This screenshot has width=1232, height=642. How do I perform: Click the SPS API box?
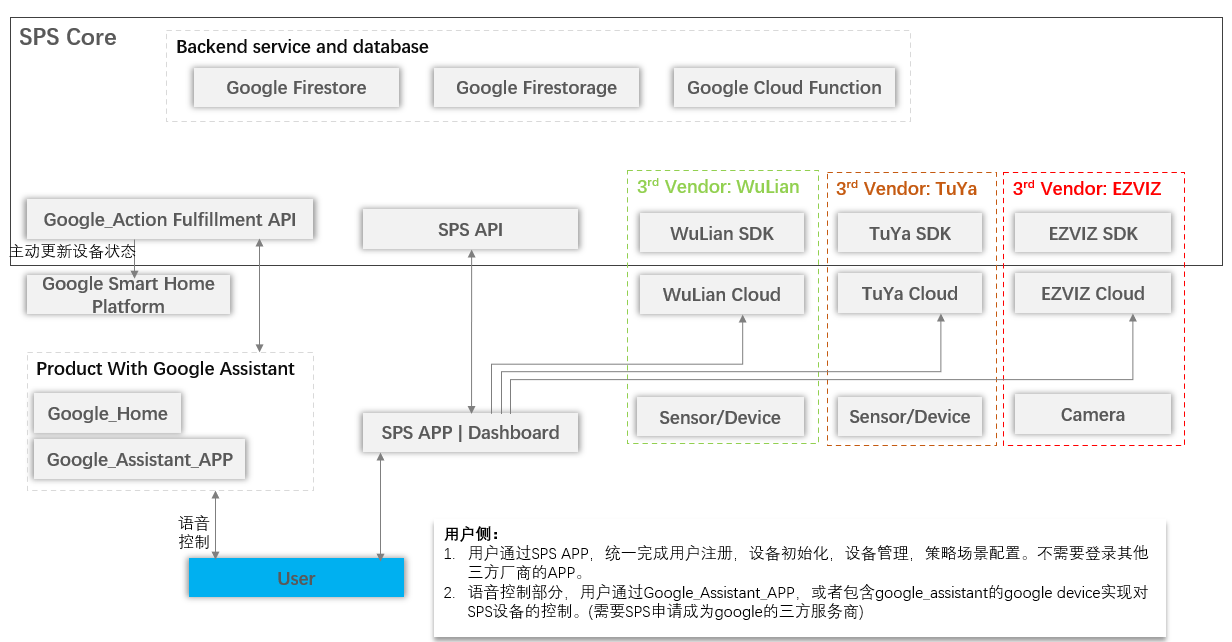[470, 229]
